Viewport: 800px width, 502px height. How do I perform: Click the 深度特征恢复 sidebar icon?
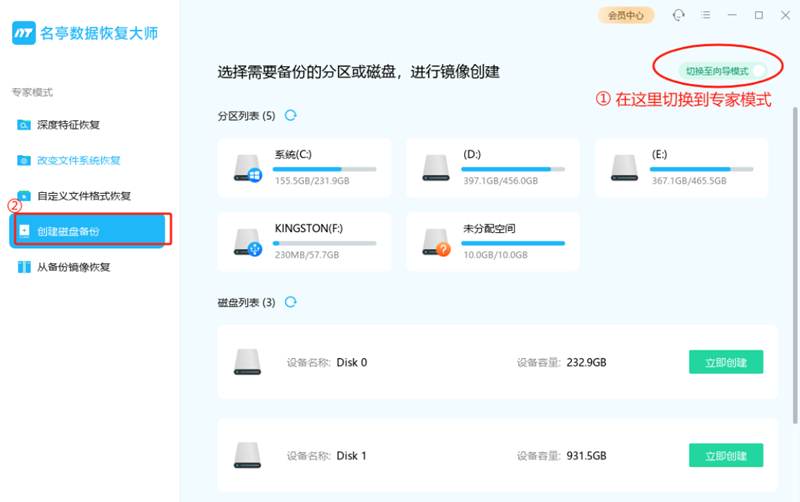coord(23,125)
